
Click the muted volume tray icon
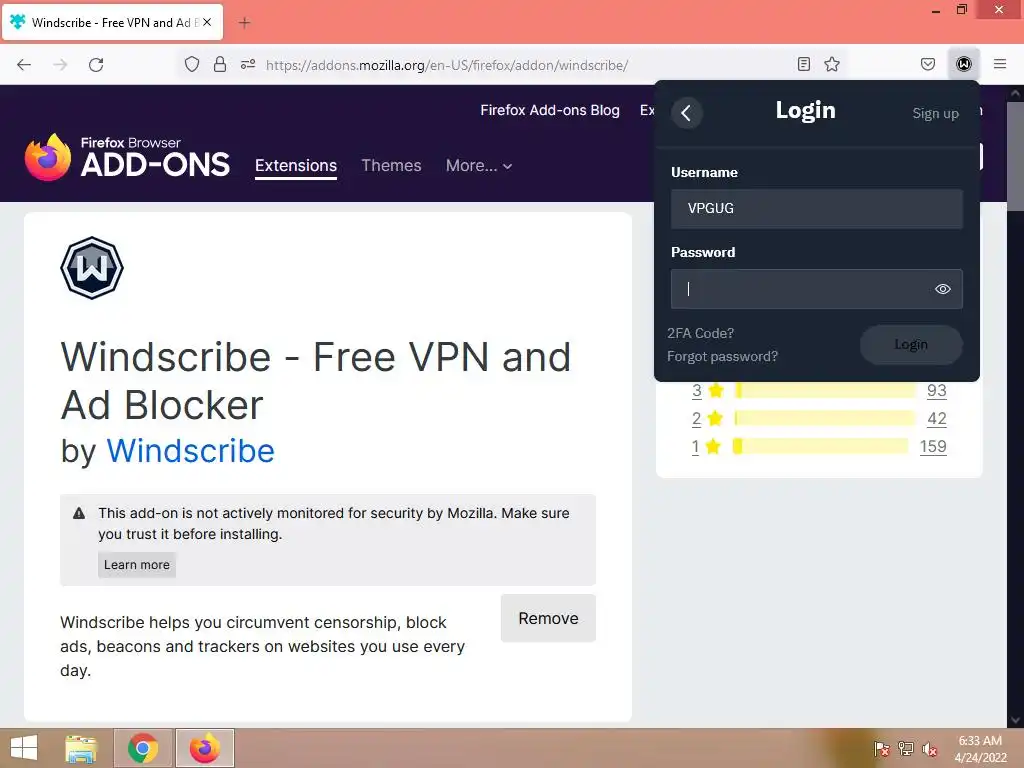[x=930, y=749]
